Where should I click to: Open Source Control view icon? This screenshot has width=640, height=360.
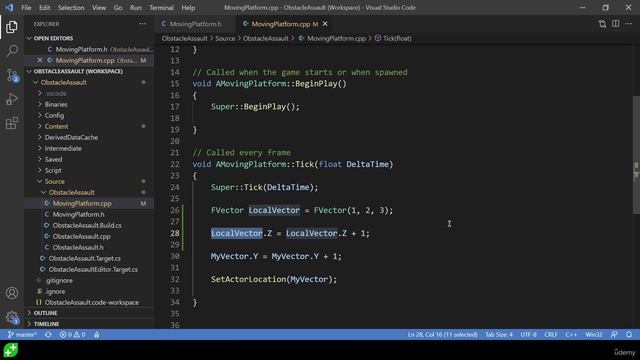pyautogui.click(x=12, y=75)
